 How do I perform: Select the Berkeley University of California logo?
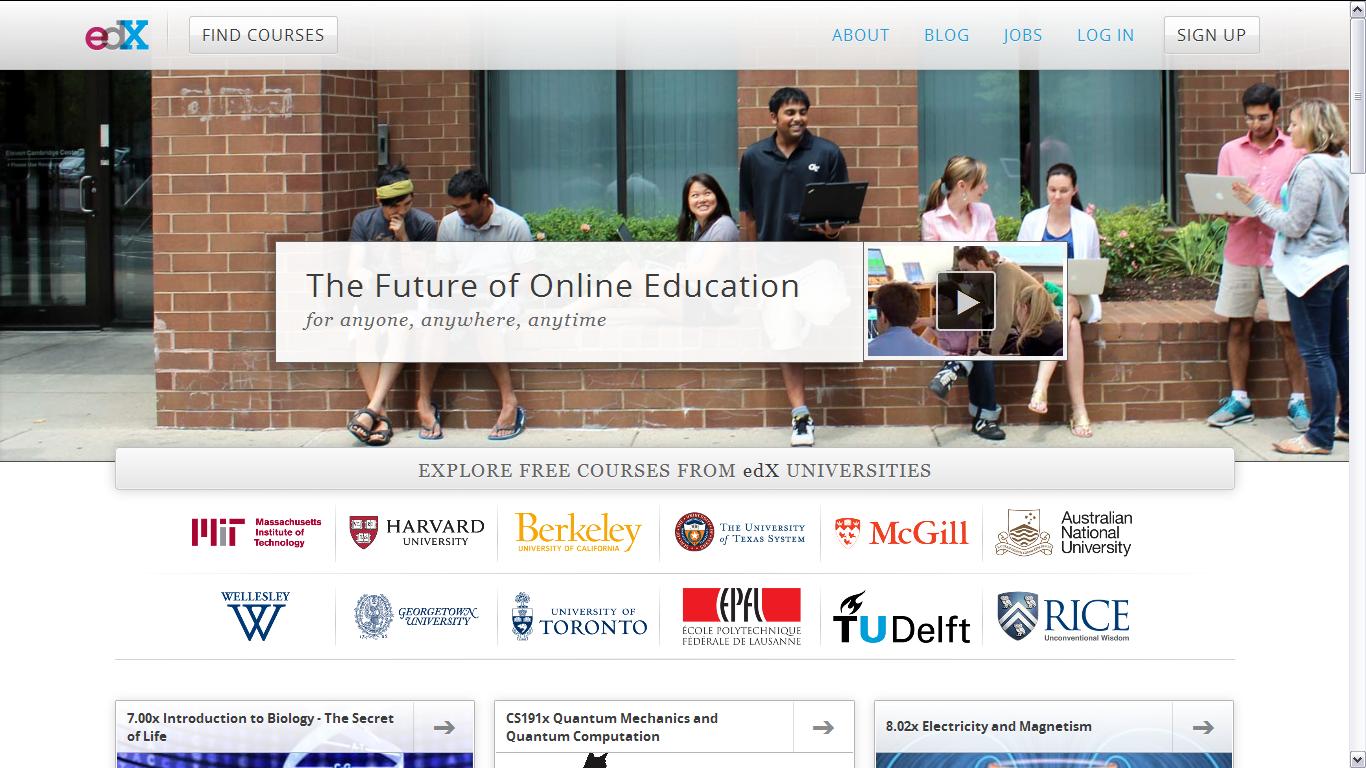pyautogui.click(x=578, y=532)
